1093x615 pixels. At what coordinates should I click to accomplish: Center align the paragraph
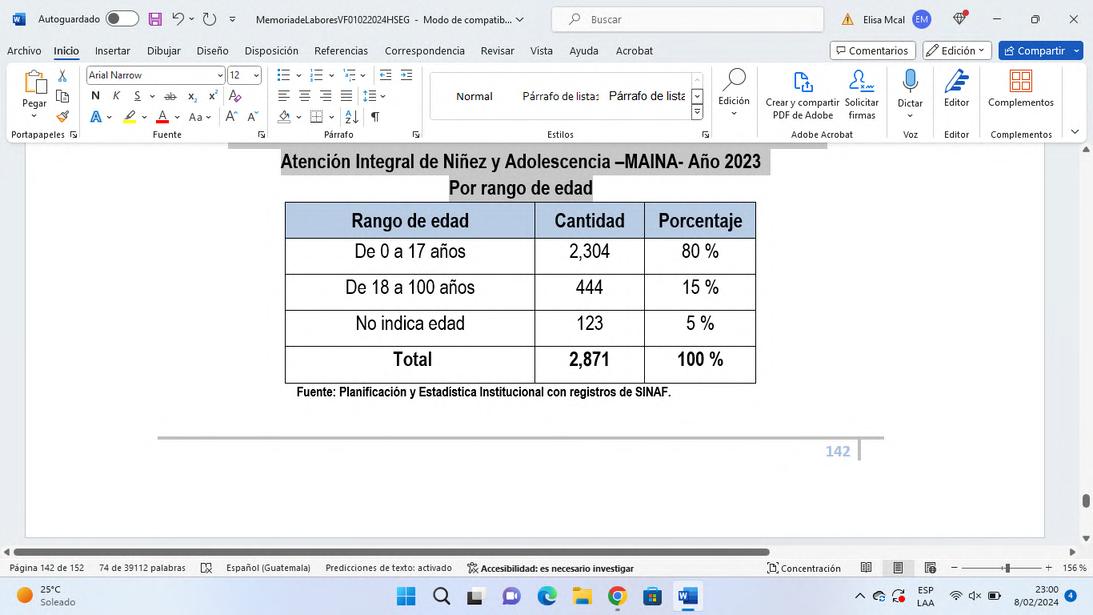(305, 96)
